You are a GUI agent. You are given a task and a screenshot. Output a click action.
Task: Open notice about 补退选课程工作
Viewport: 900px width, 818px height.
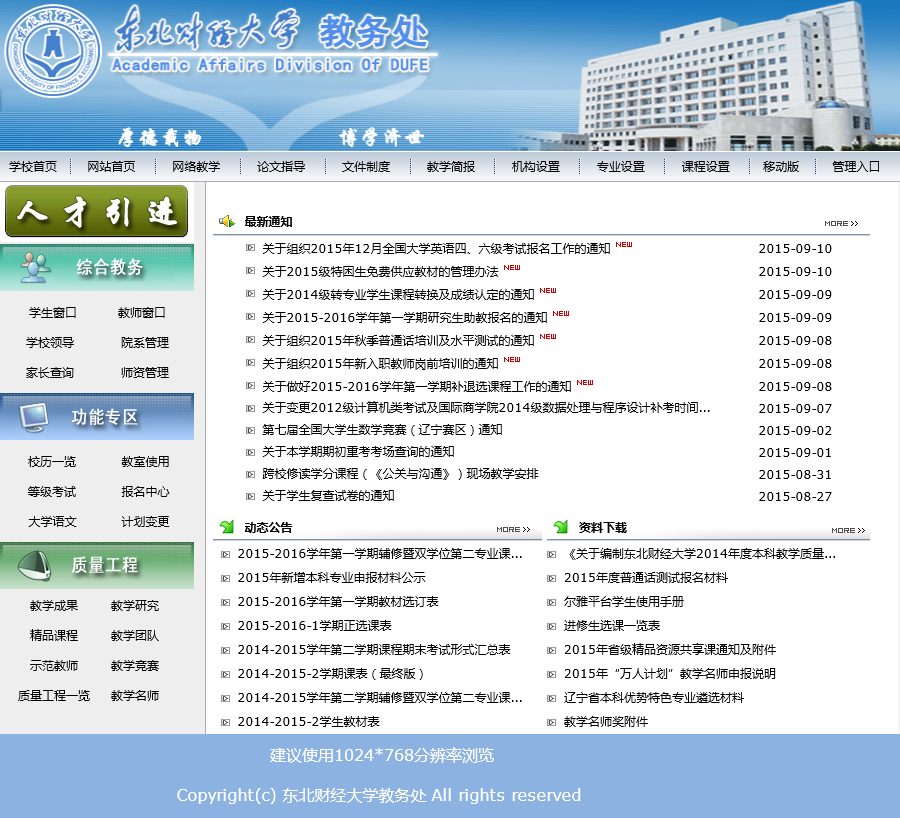[x=417, y=386]
